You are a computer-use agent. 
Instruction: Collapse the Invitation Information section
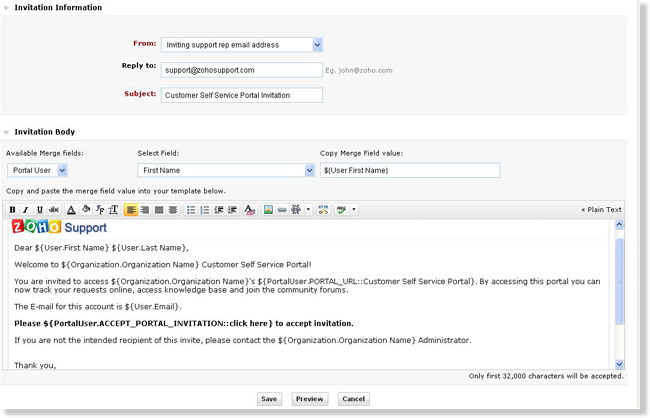(6, 7)
